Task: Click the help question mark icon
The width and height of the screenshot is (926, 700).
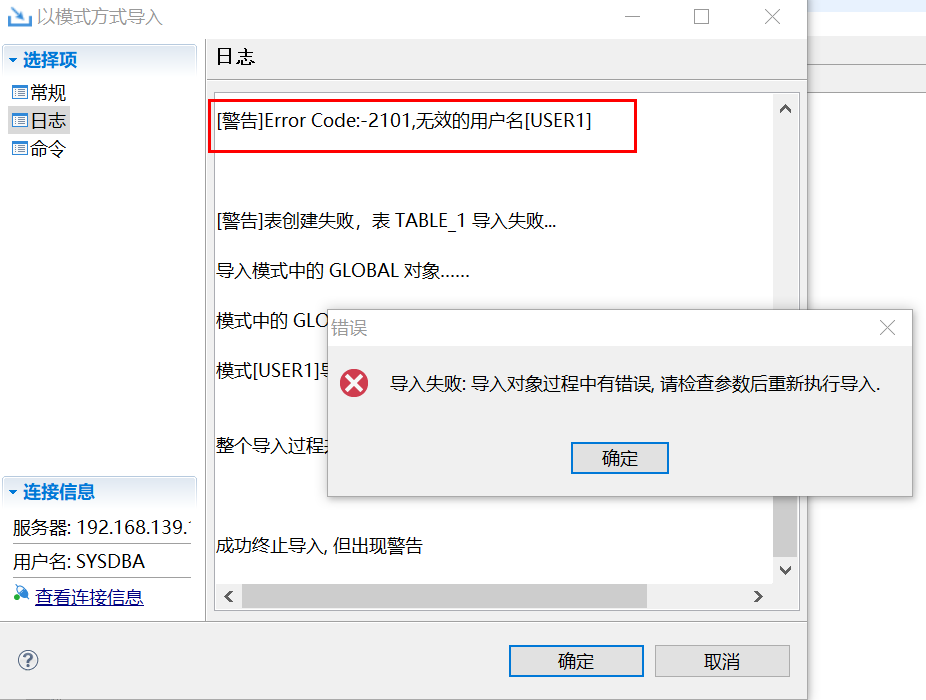Action: coord(28,660)
